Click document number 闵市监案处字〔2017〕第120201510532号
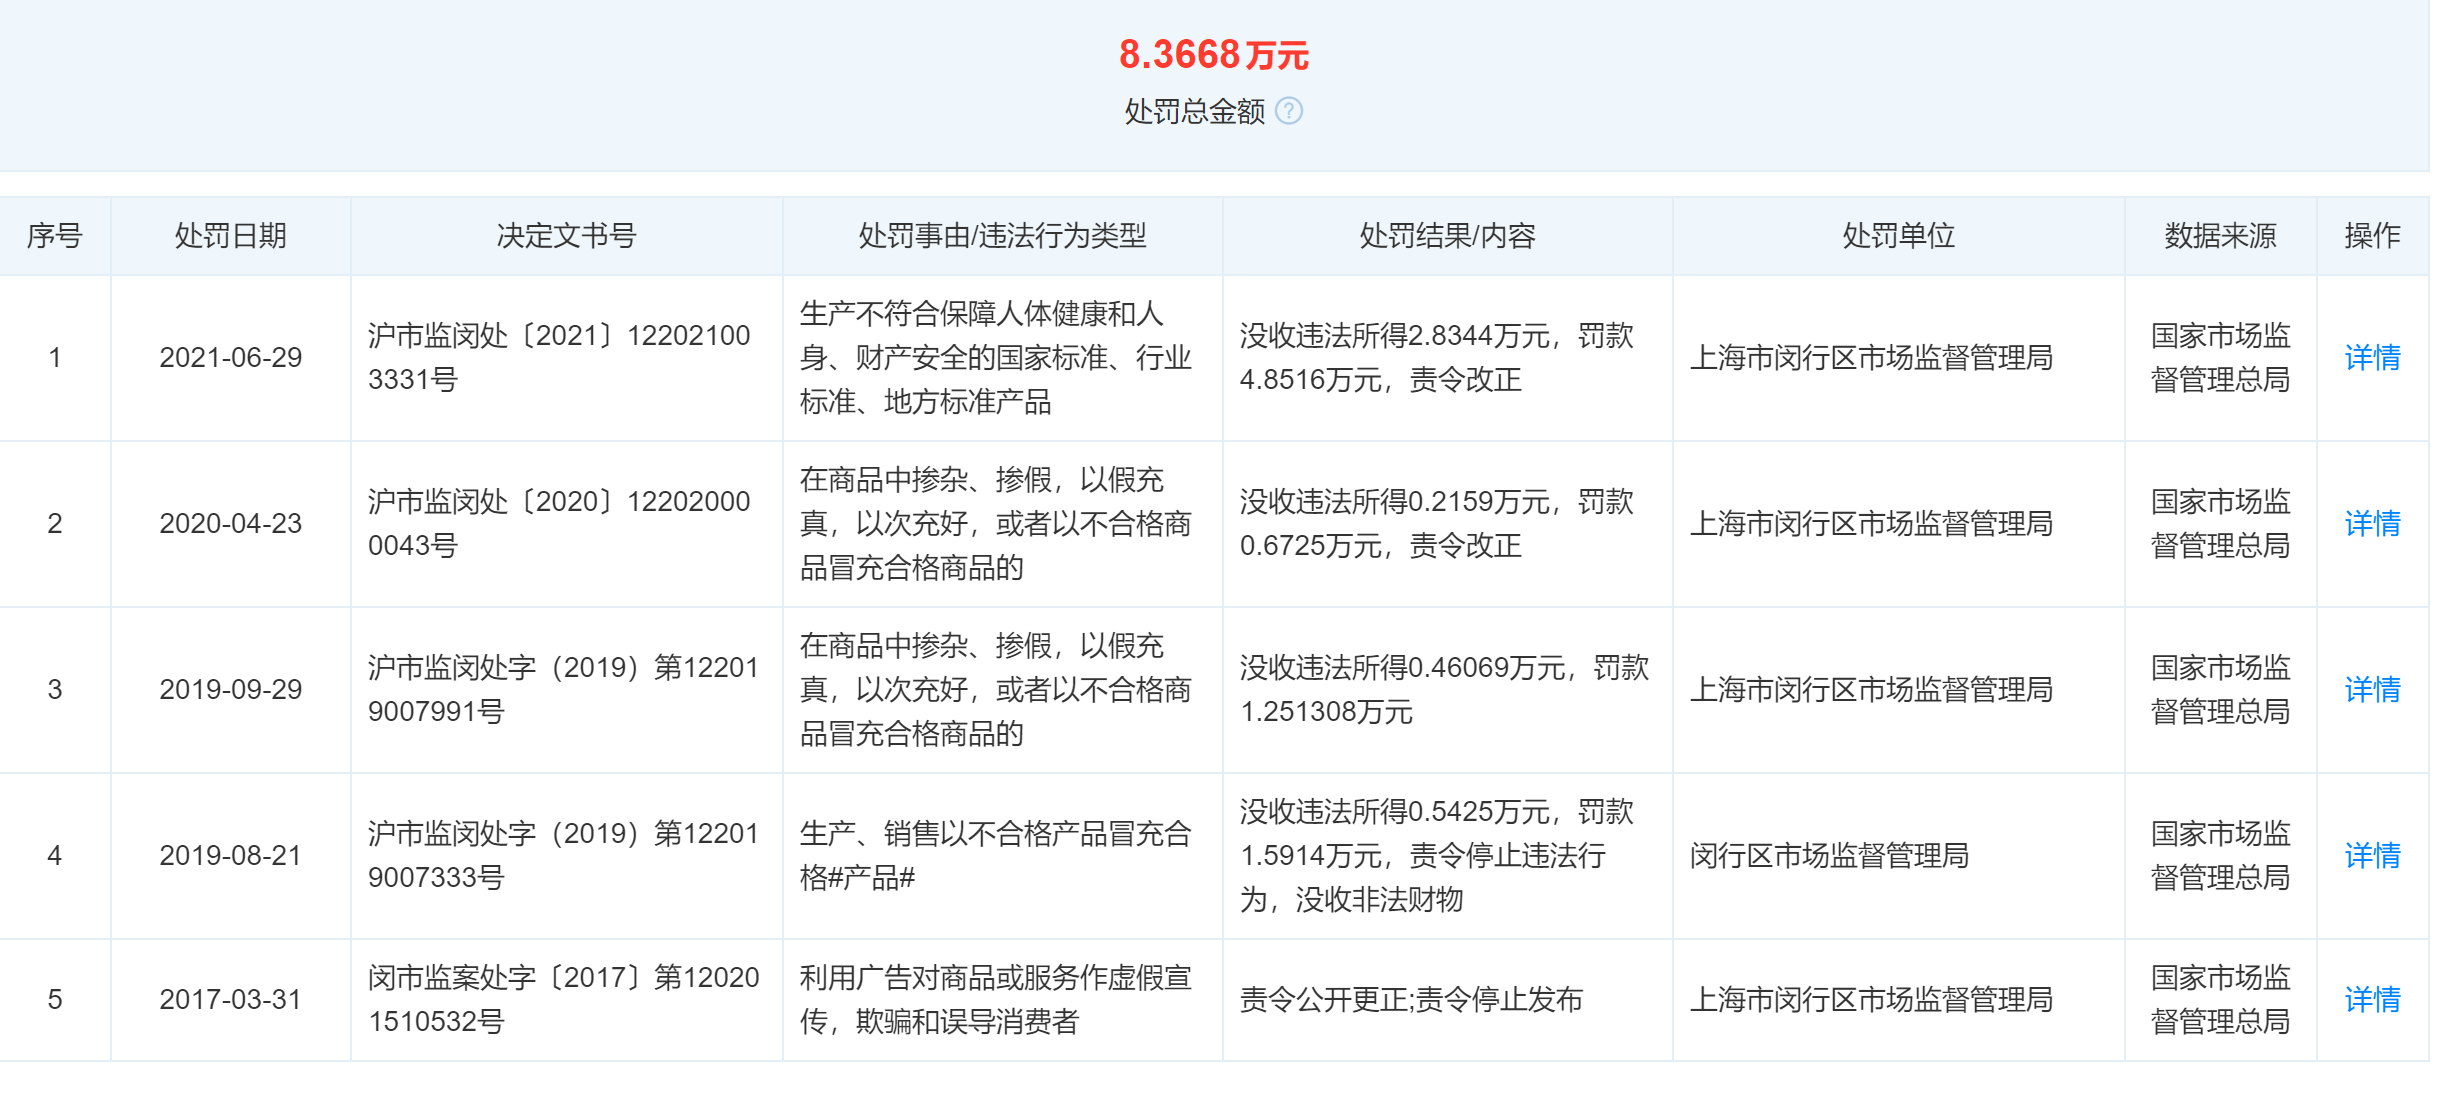 564,999
